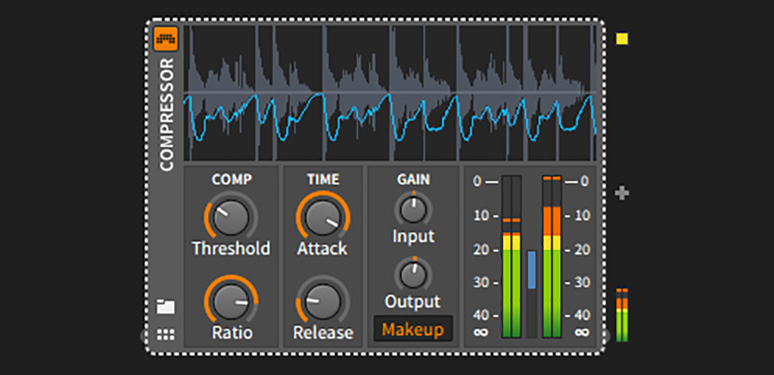Click the blue gain reduction meter

click(x=531, y=294)
